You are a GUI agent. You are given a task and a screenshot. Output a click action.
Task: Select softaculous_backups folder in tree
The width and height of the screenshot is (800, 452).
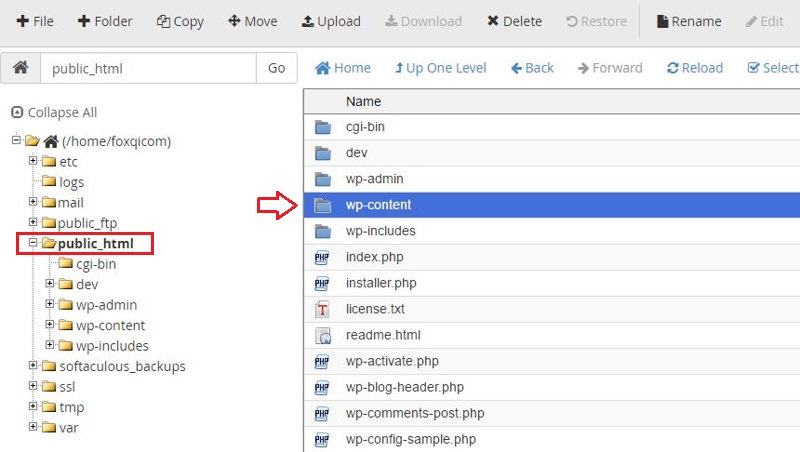122,366
